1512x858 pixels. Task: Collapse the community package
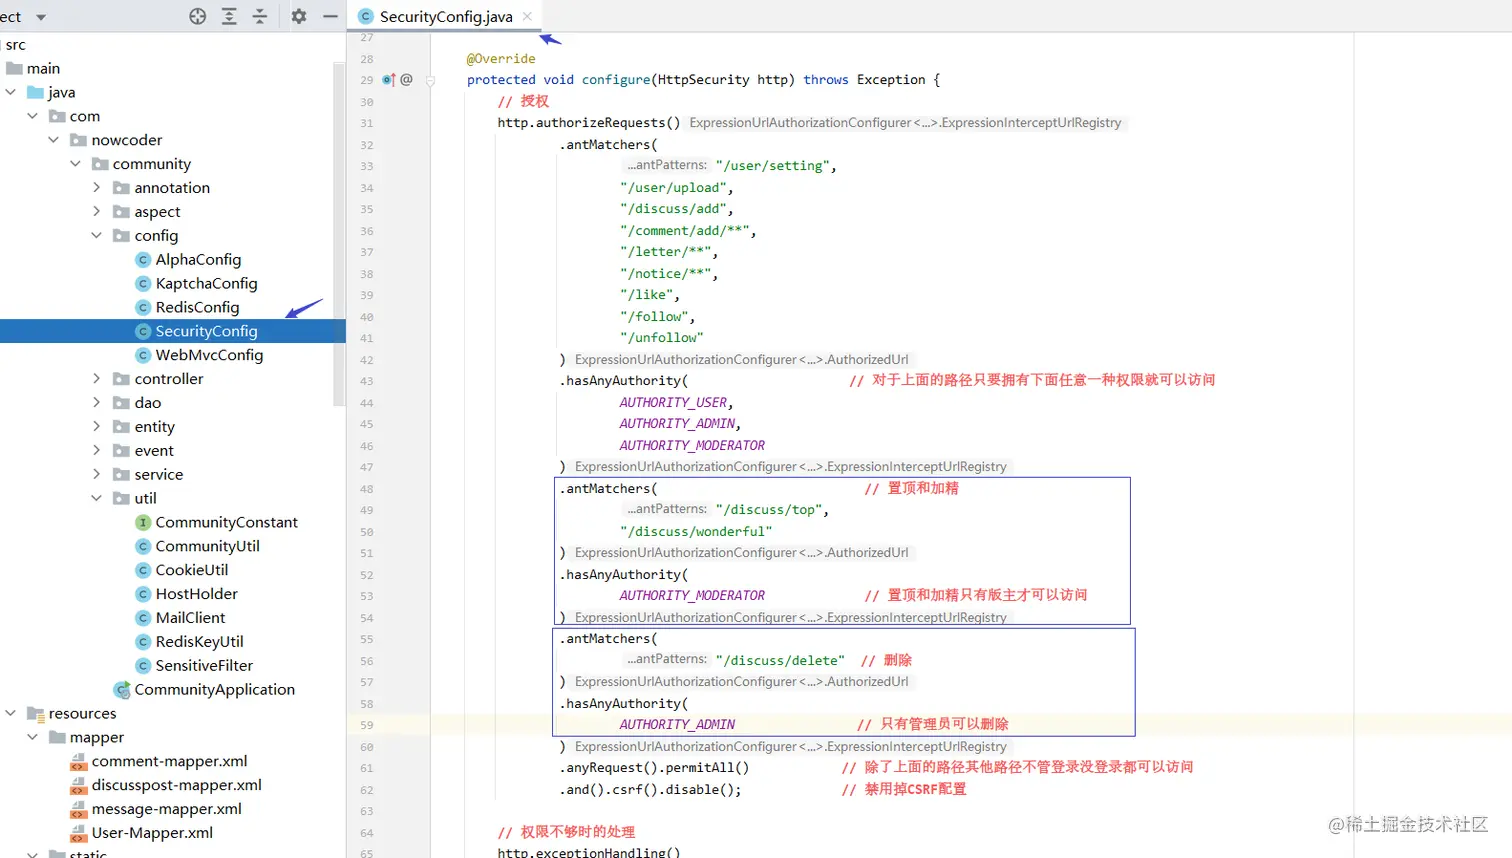pyautogui.click(x=75, y=164)
